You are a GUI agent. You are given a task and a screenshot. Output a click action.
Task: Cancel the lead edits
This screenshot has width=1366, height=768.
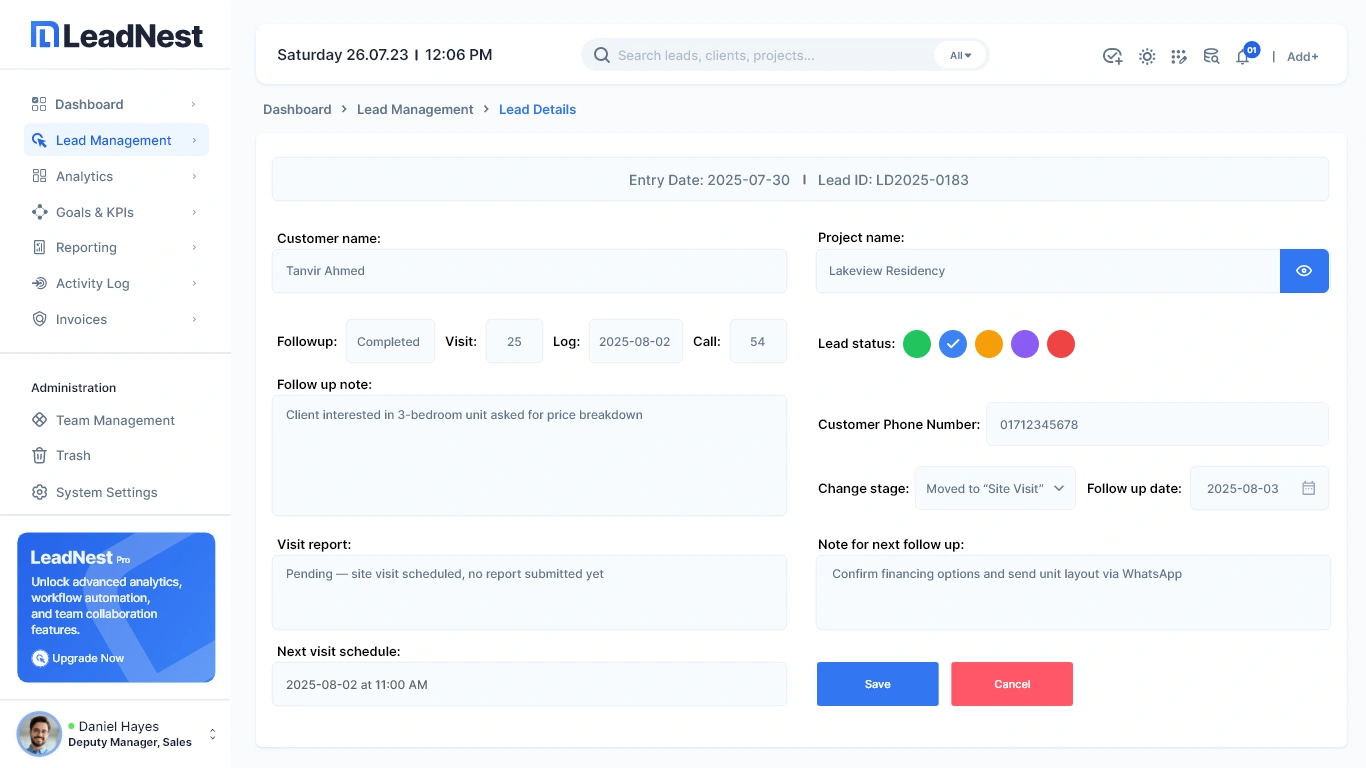pos(1012,684)
